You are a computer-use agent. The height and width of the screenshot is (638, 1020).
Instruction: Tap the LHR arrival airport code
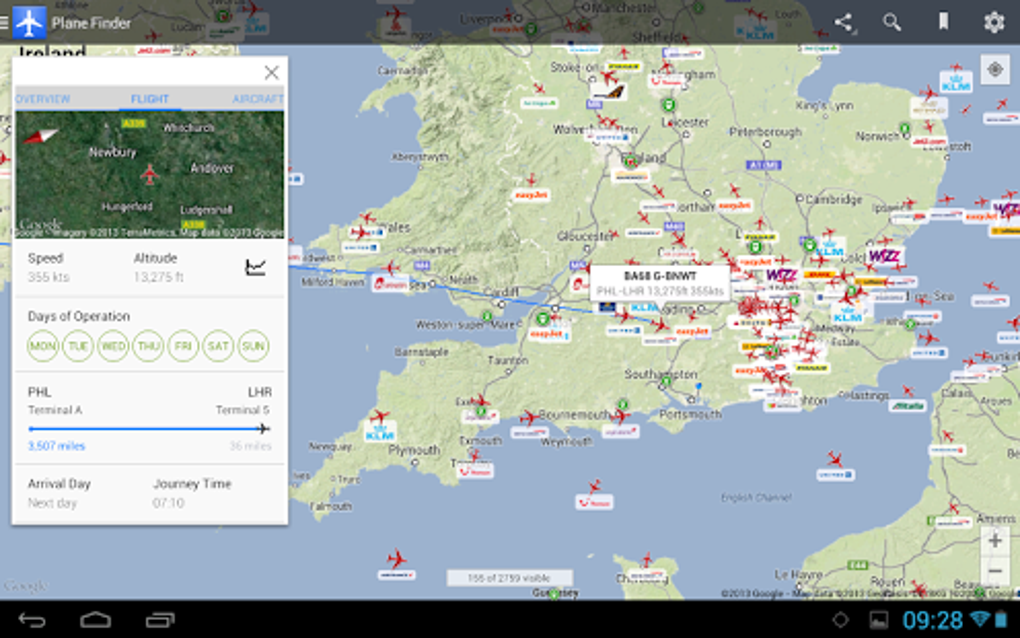(x=260, y=392)
